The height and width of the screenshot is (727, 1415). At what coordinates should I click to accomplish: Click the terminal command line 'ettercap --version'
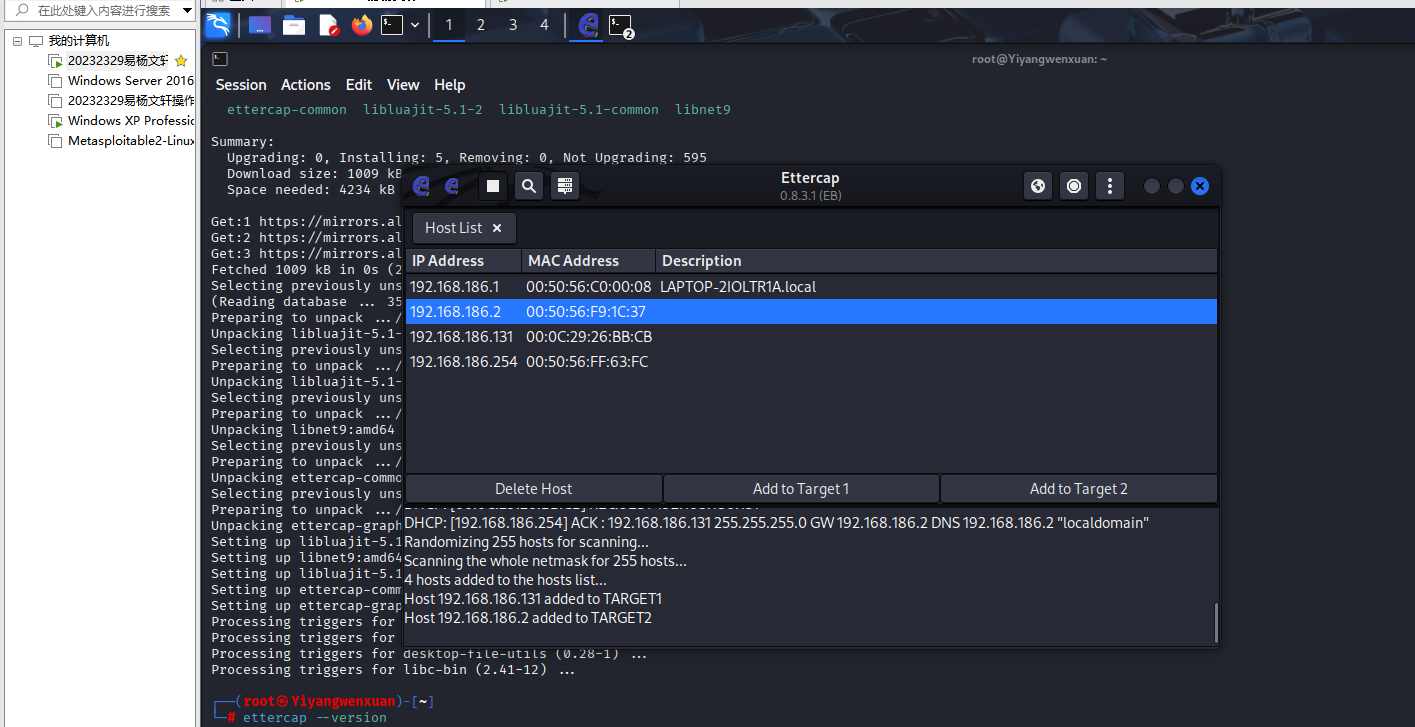click(315, 718)
